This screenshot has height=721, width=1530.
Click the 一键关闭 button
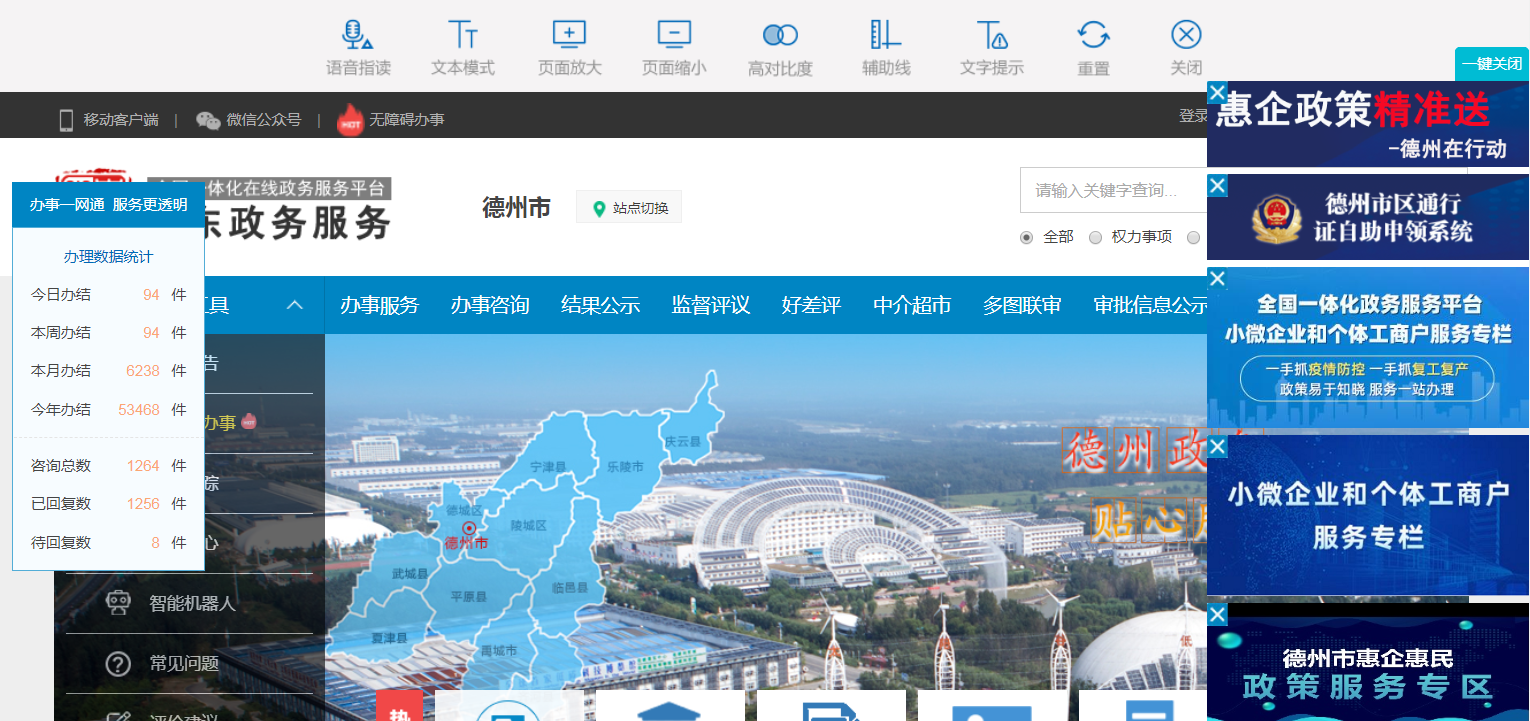(1490, 63)
